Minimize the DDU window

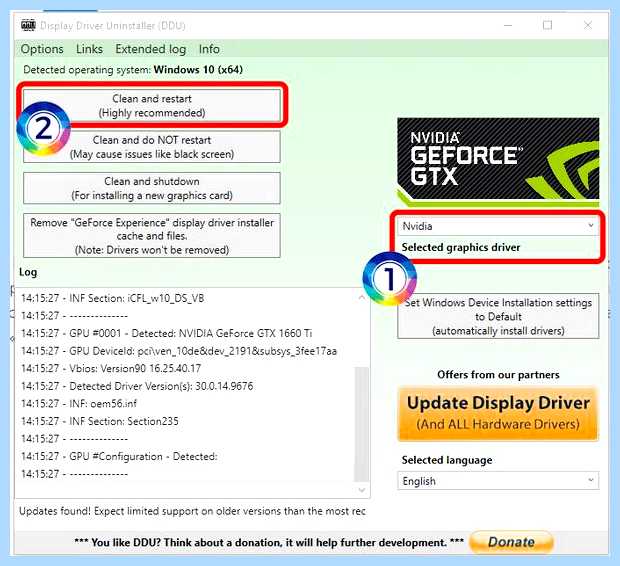click(x=508, y=25)
